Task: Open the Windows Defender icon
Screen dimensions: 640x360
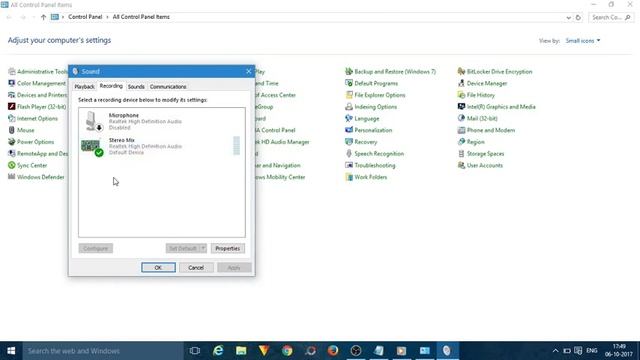Action: click(36, 177)
